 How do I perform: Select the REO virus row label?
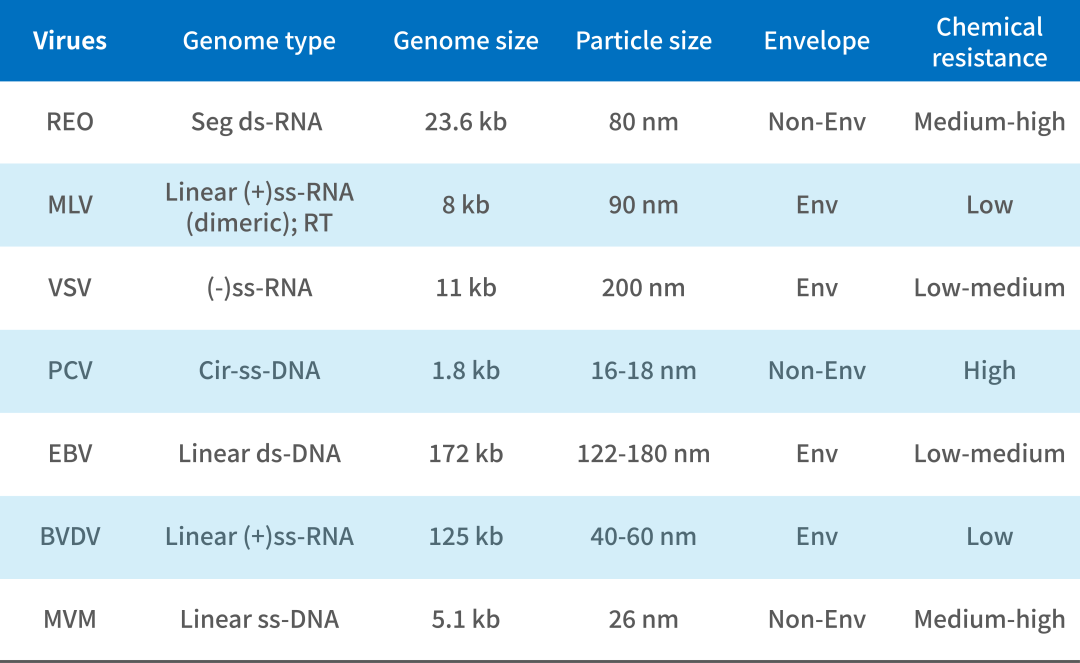pos(70,122)
